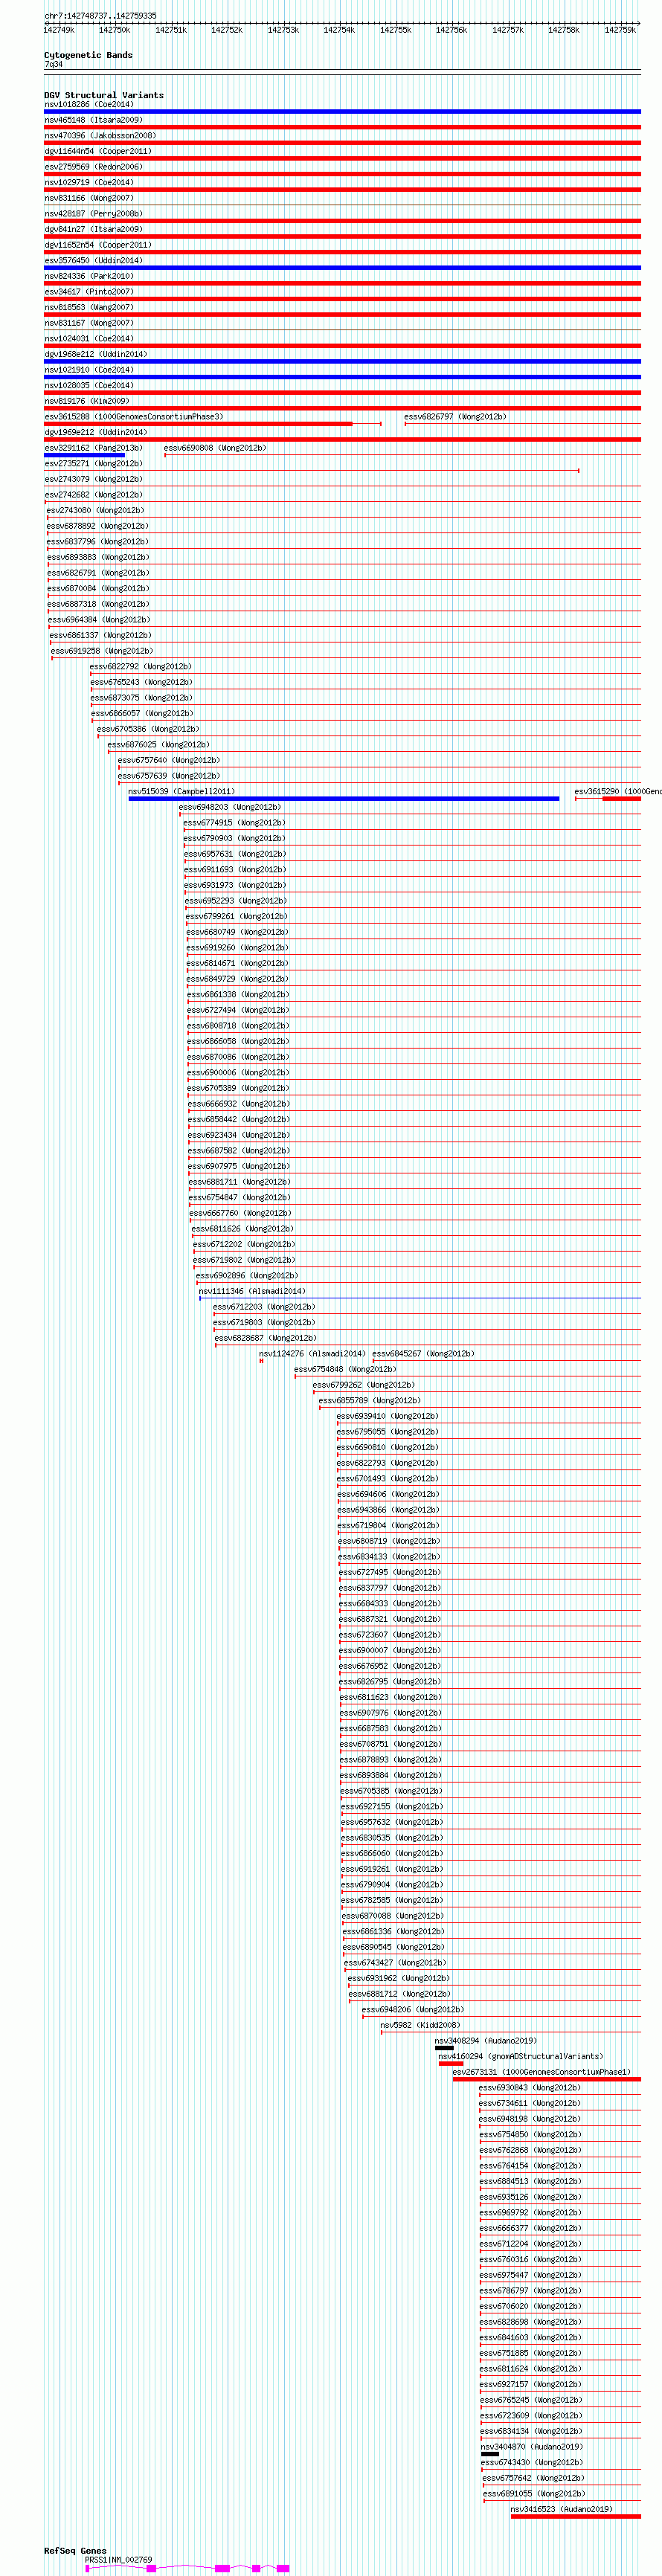Click the blue nsv515039 variant bar
662x2576 pixels.
click(x=344, y=799)
